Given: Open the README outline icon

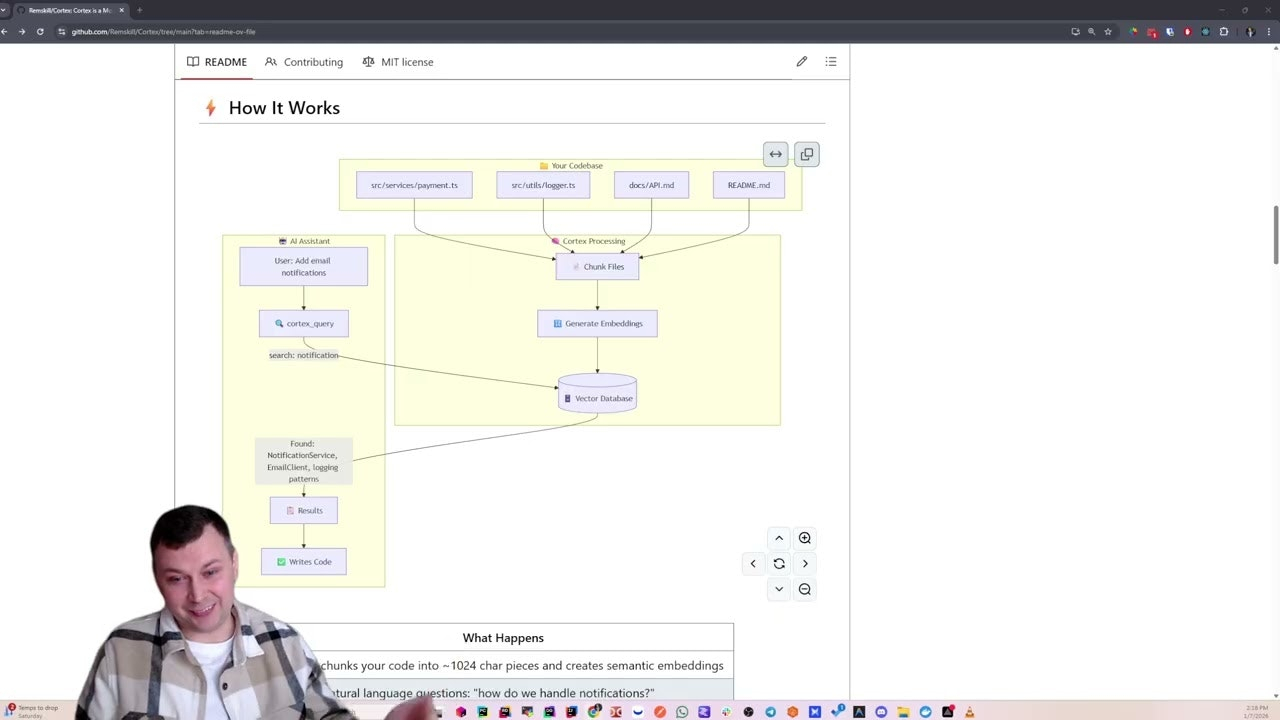Looking at the screenshot, I should click(x=830, y=62).
